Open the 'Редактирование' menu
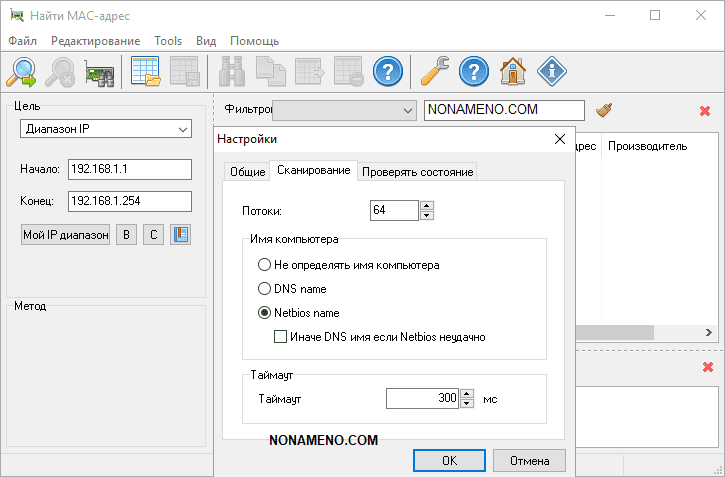This screenshot has width=725, height=477. point(95,41)
